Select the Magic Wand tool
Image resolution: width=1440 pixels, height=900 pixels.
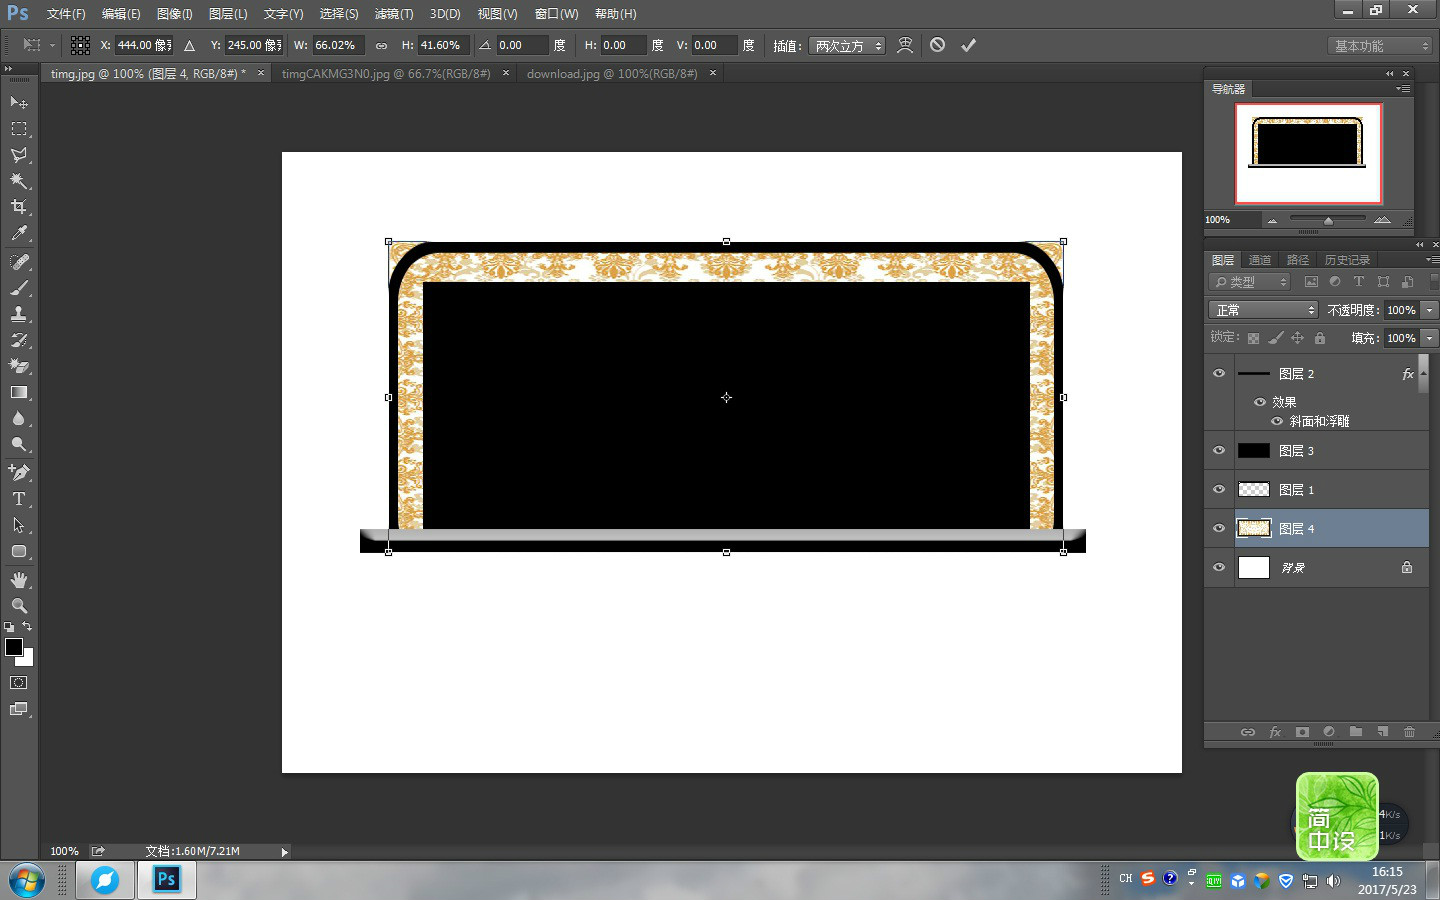[19, 181]
